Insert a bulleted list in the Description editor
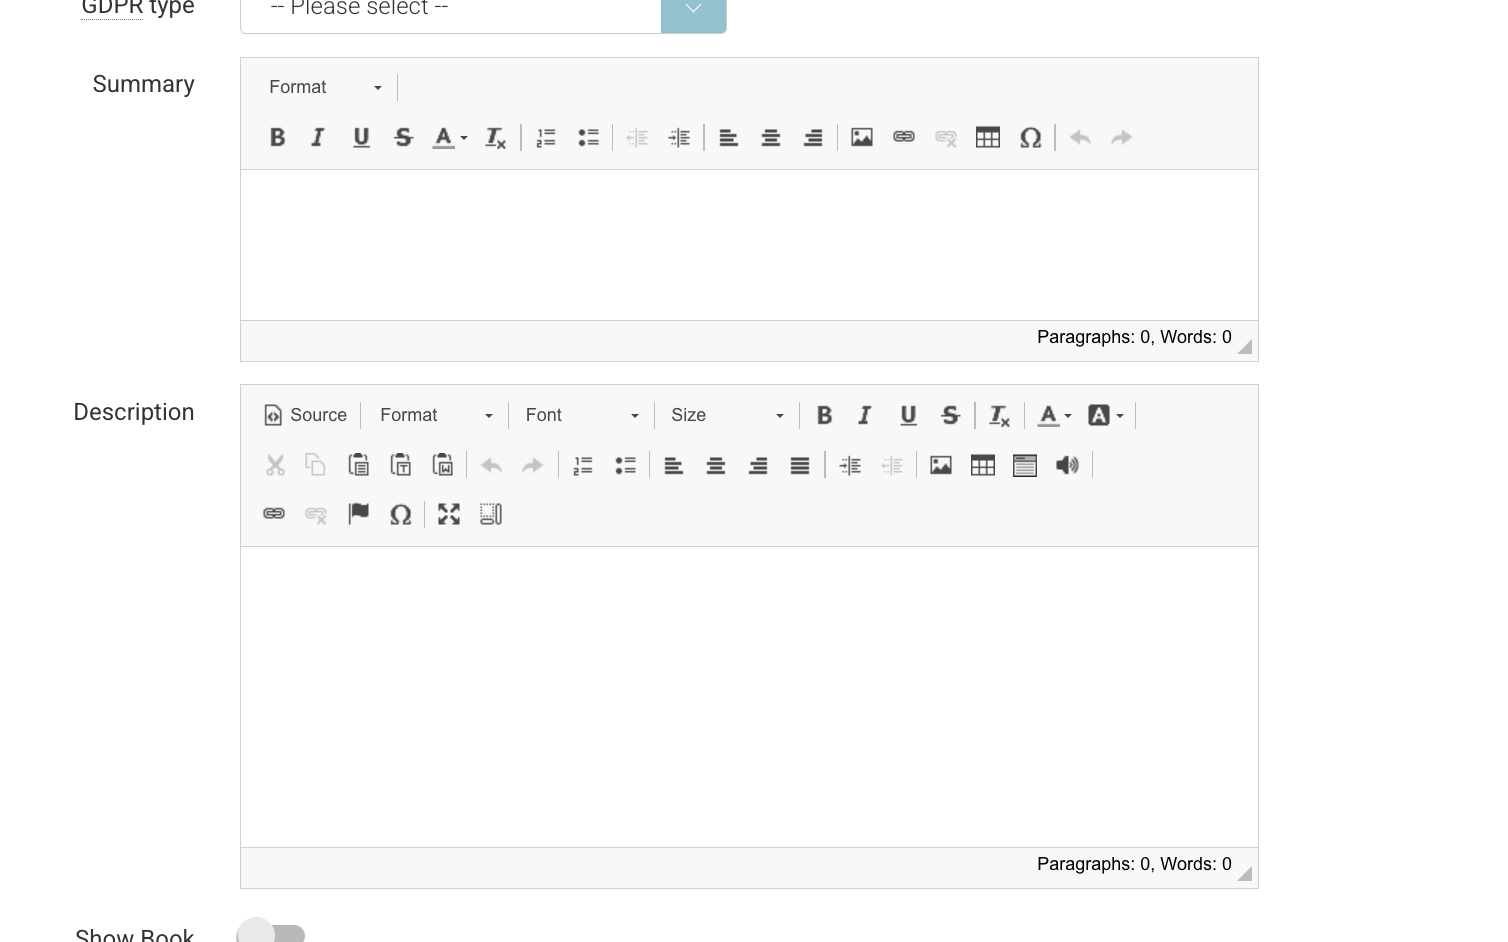 point(625,465)
